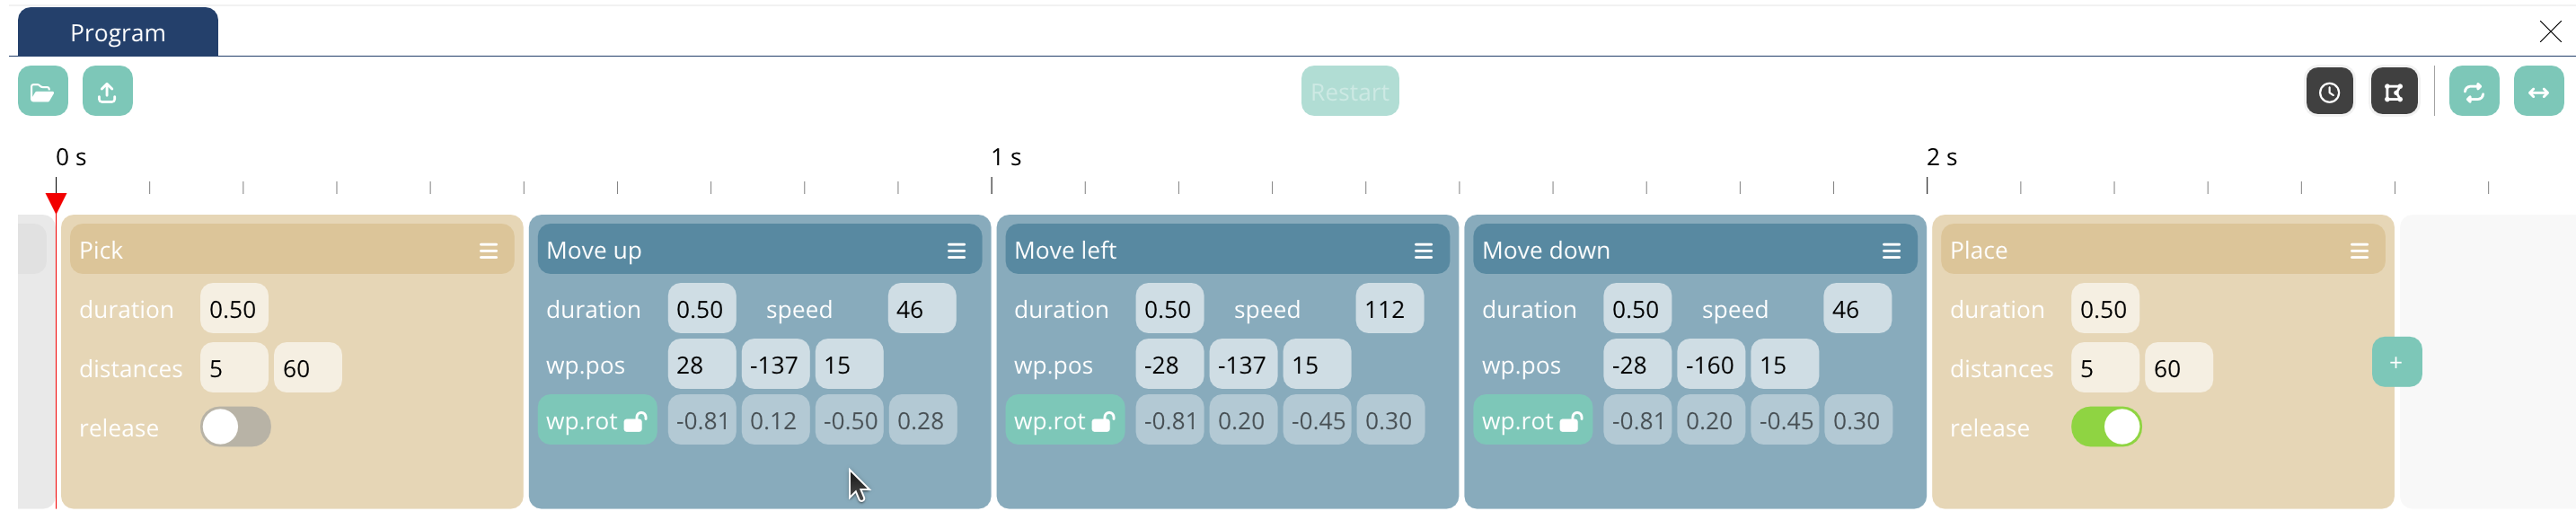
Task: Add a new step with plus button
Action: click(2396, 362)
